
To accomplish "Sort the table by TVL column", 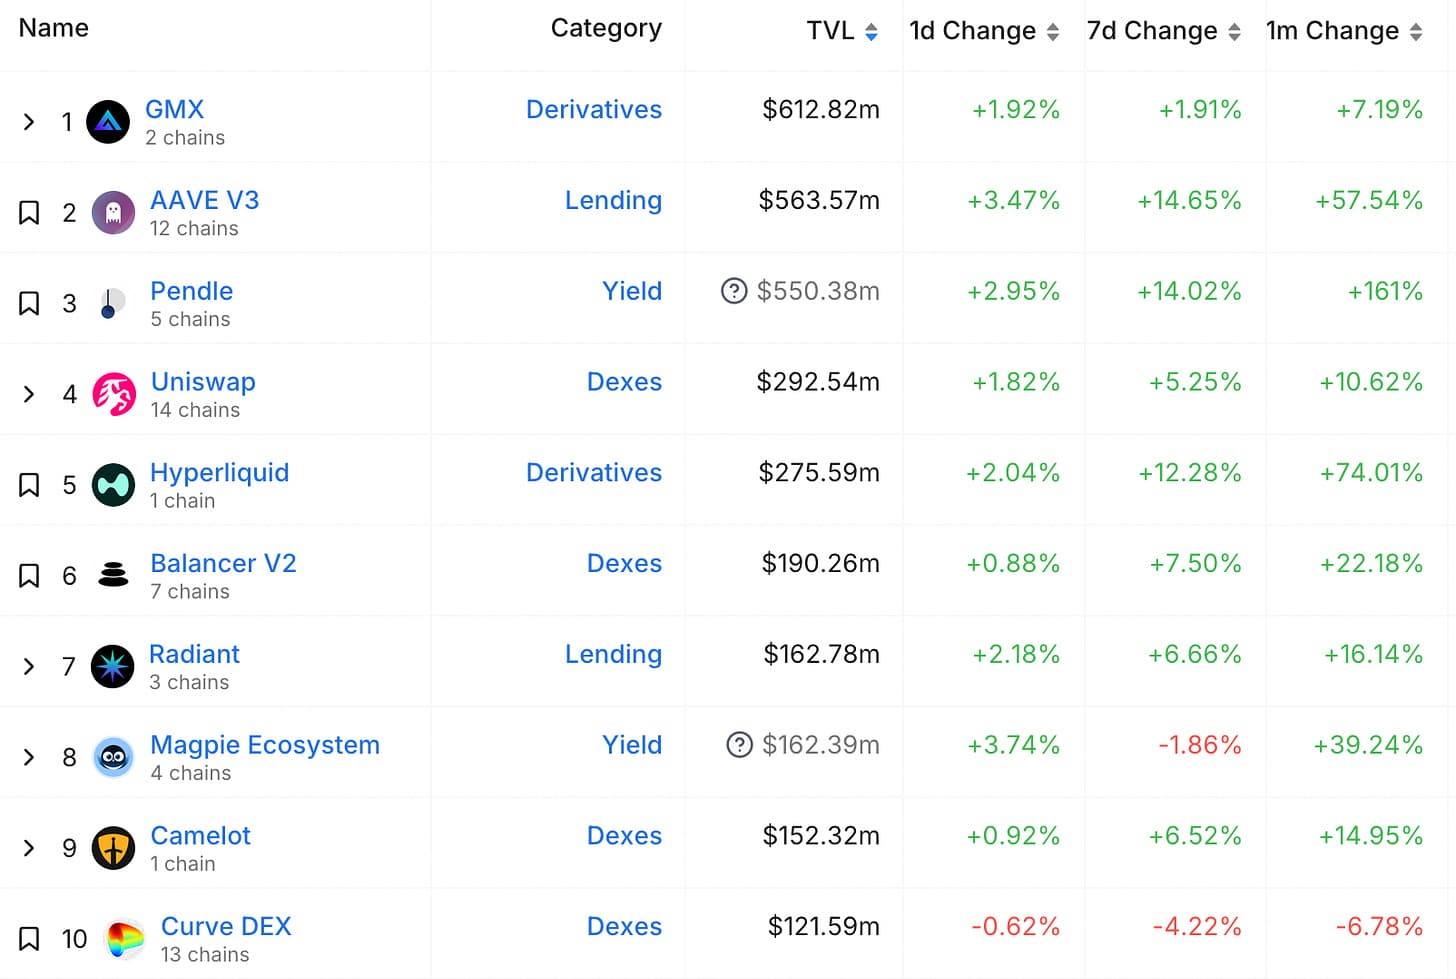I will tap(842, 31).
